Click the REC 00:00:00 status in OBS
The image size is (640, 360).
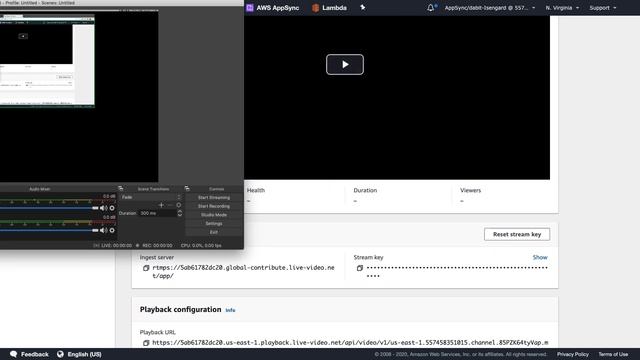pyautogui.click(x=154, y=246)
